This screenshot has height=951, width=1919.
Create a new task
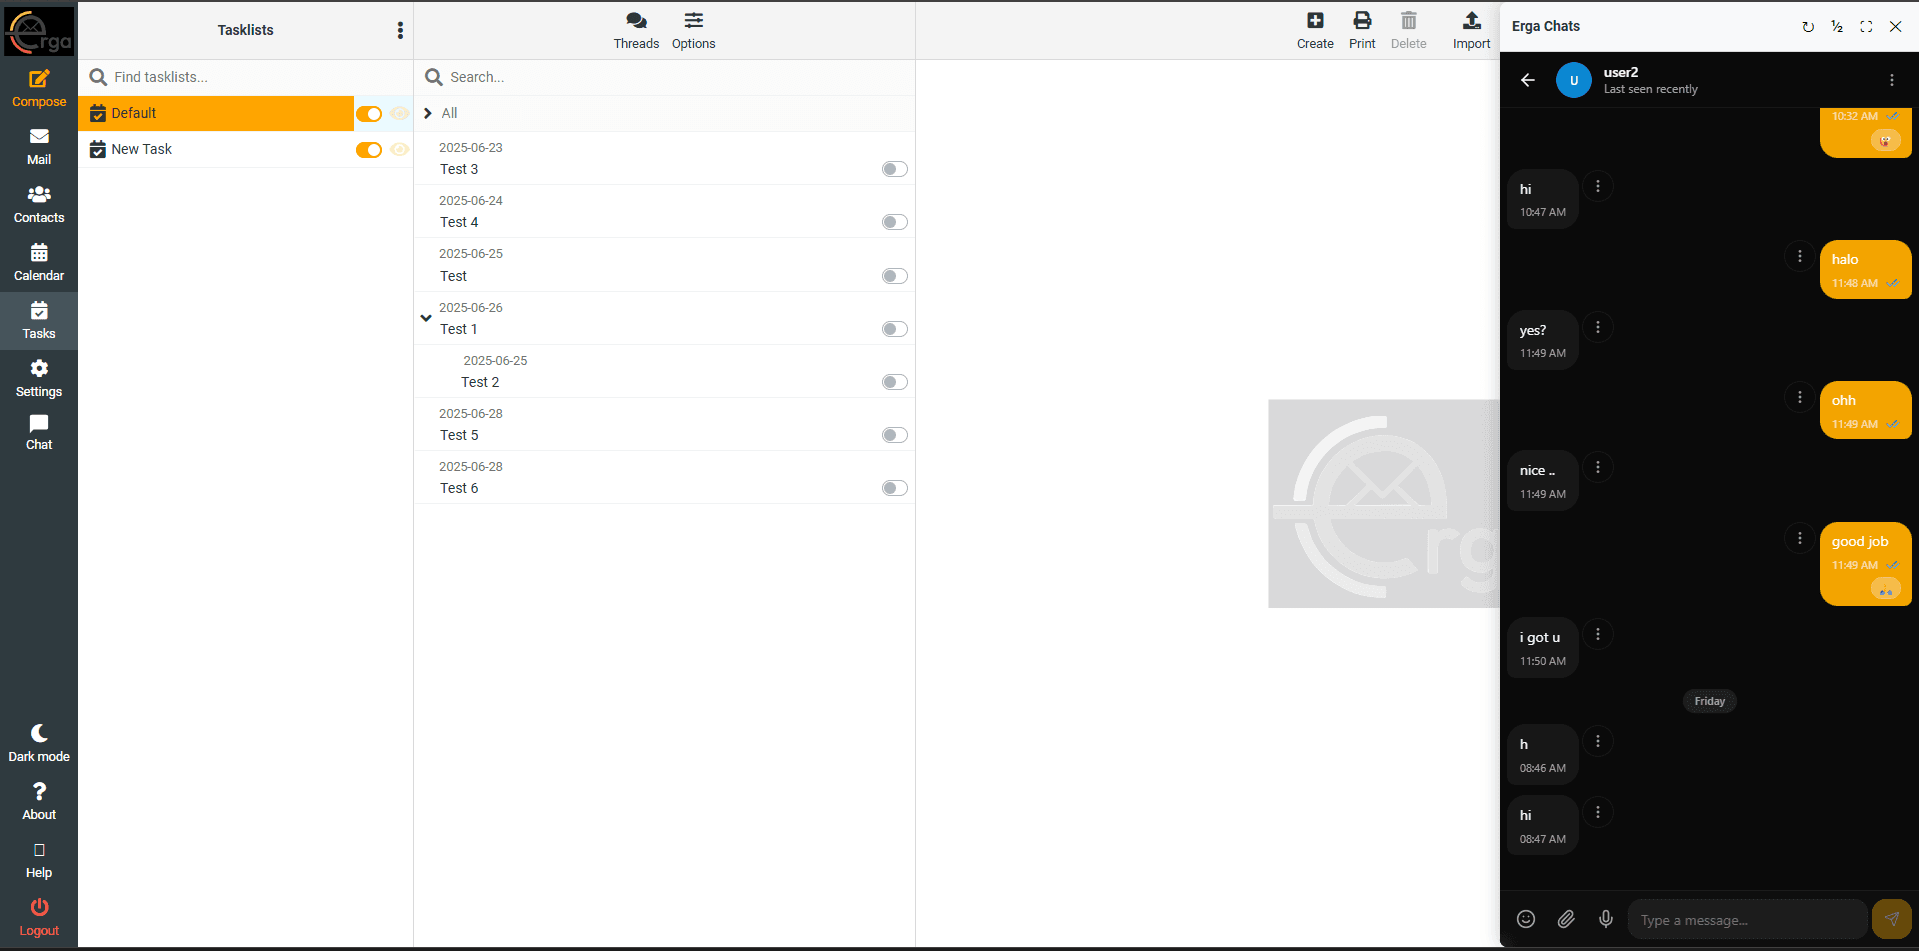[x=1315, y=30]
